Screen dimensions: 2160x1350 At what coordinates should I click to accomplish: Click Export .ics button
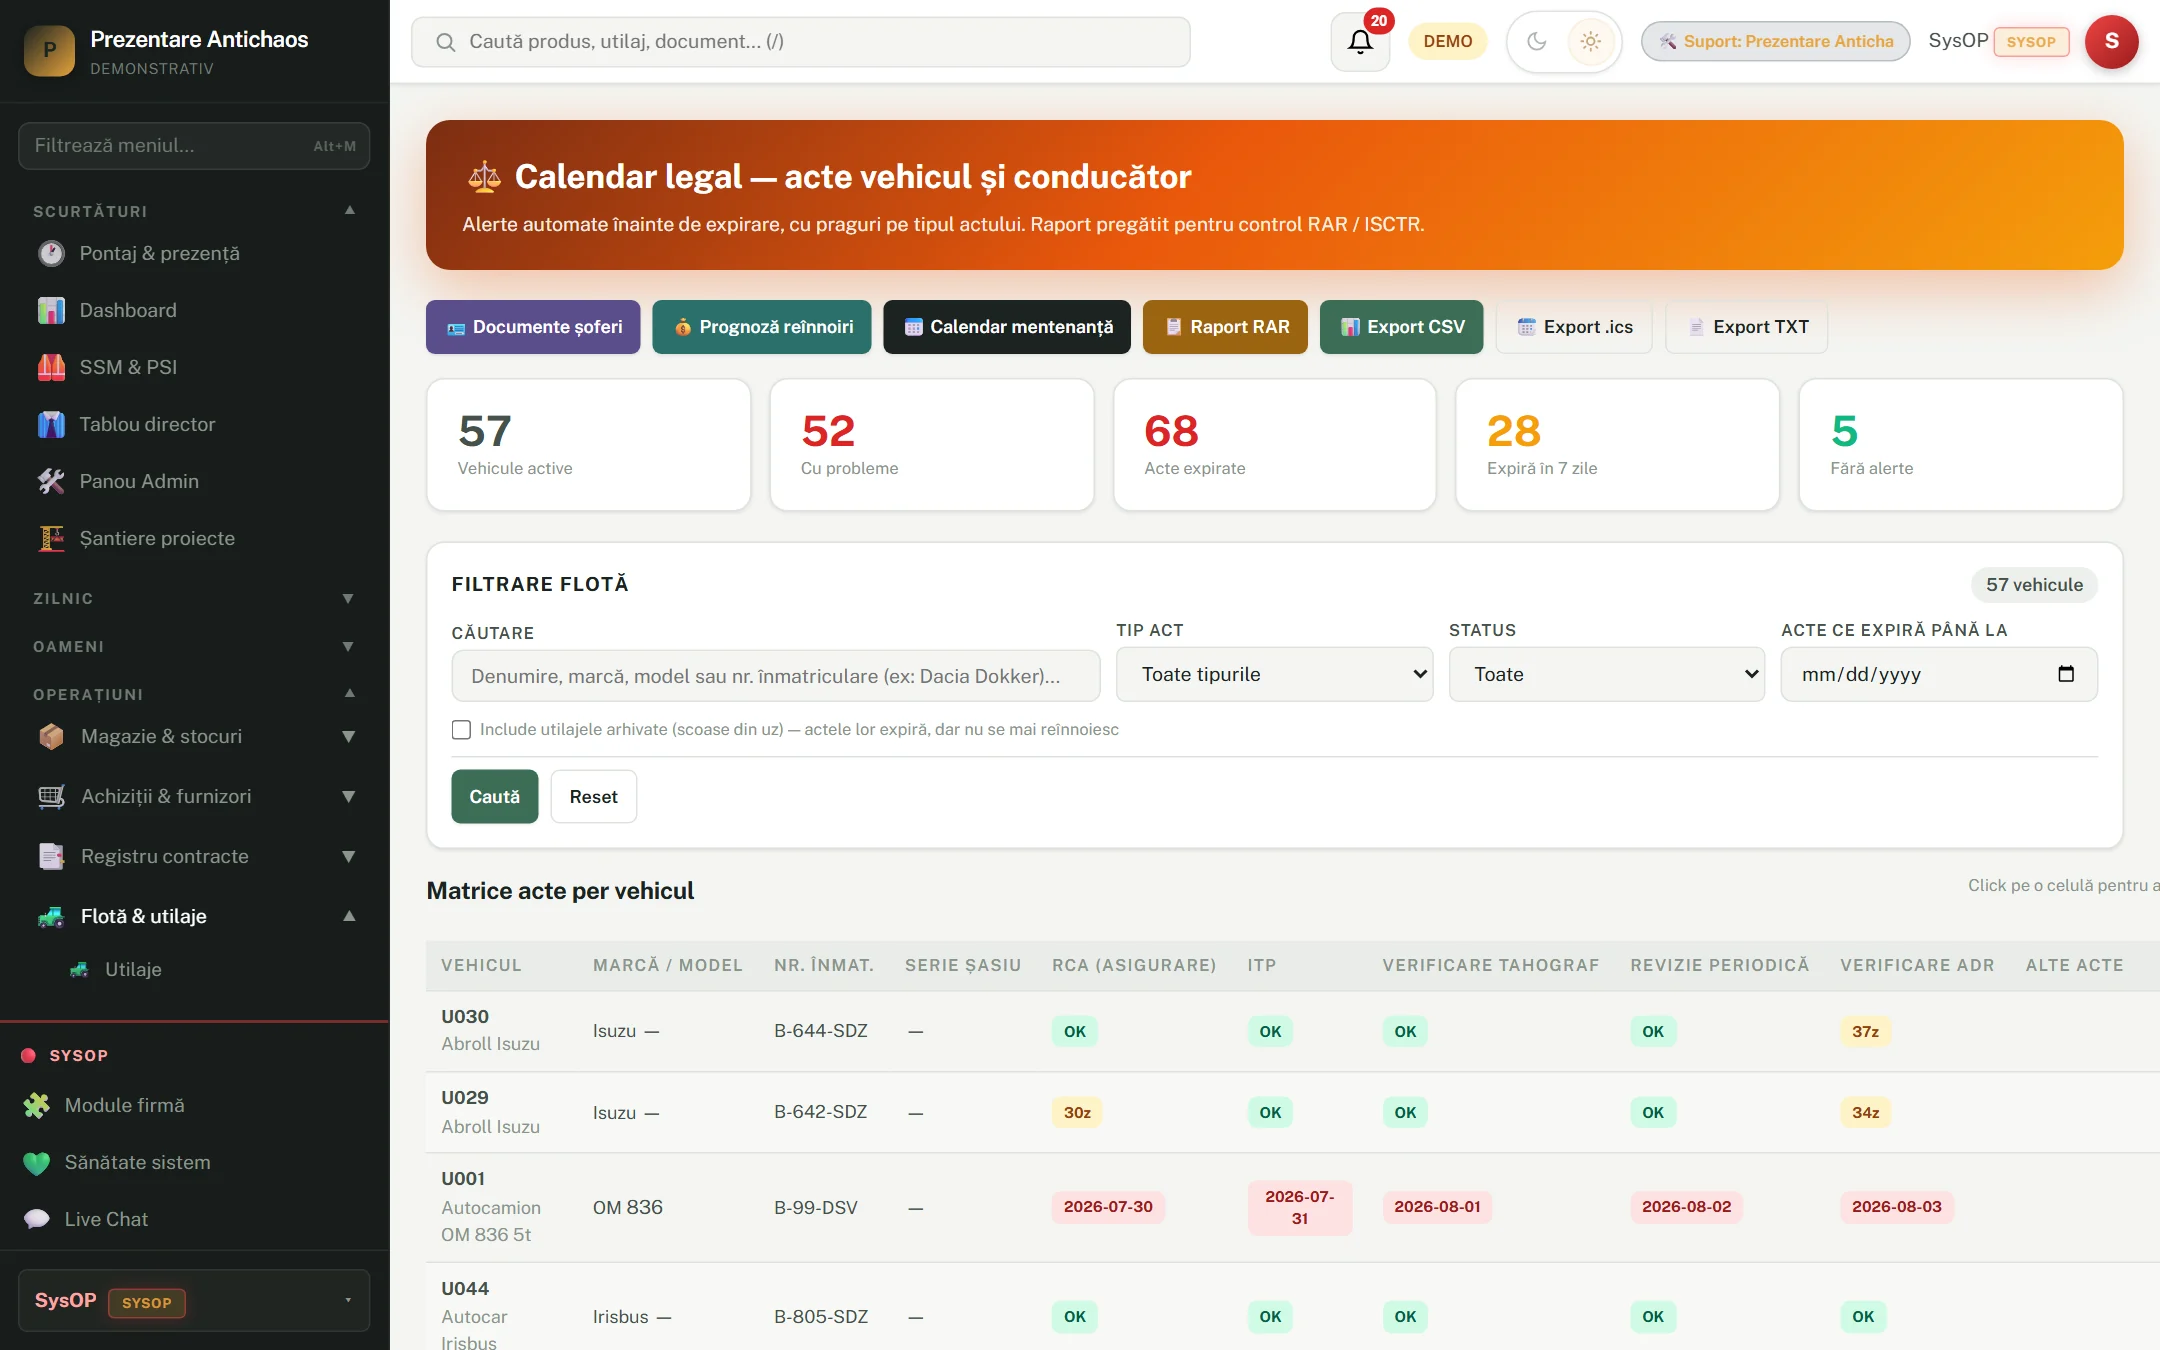[1574, 327]
